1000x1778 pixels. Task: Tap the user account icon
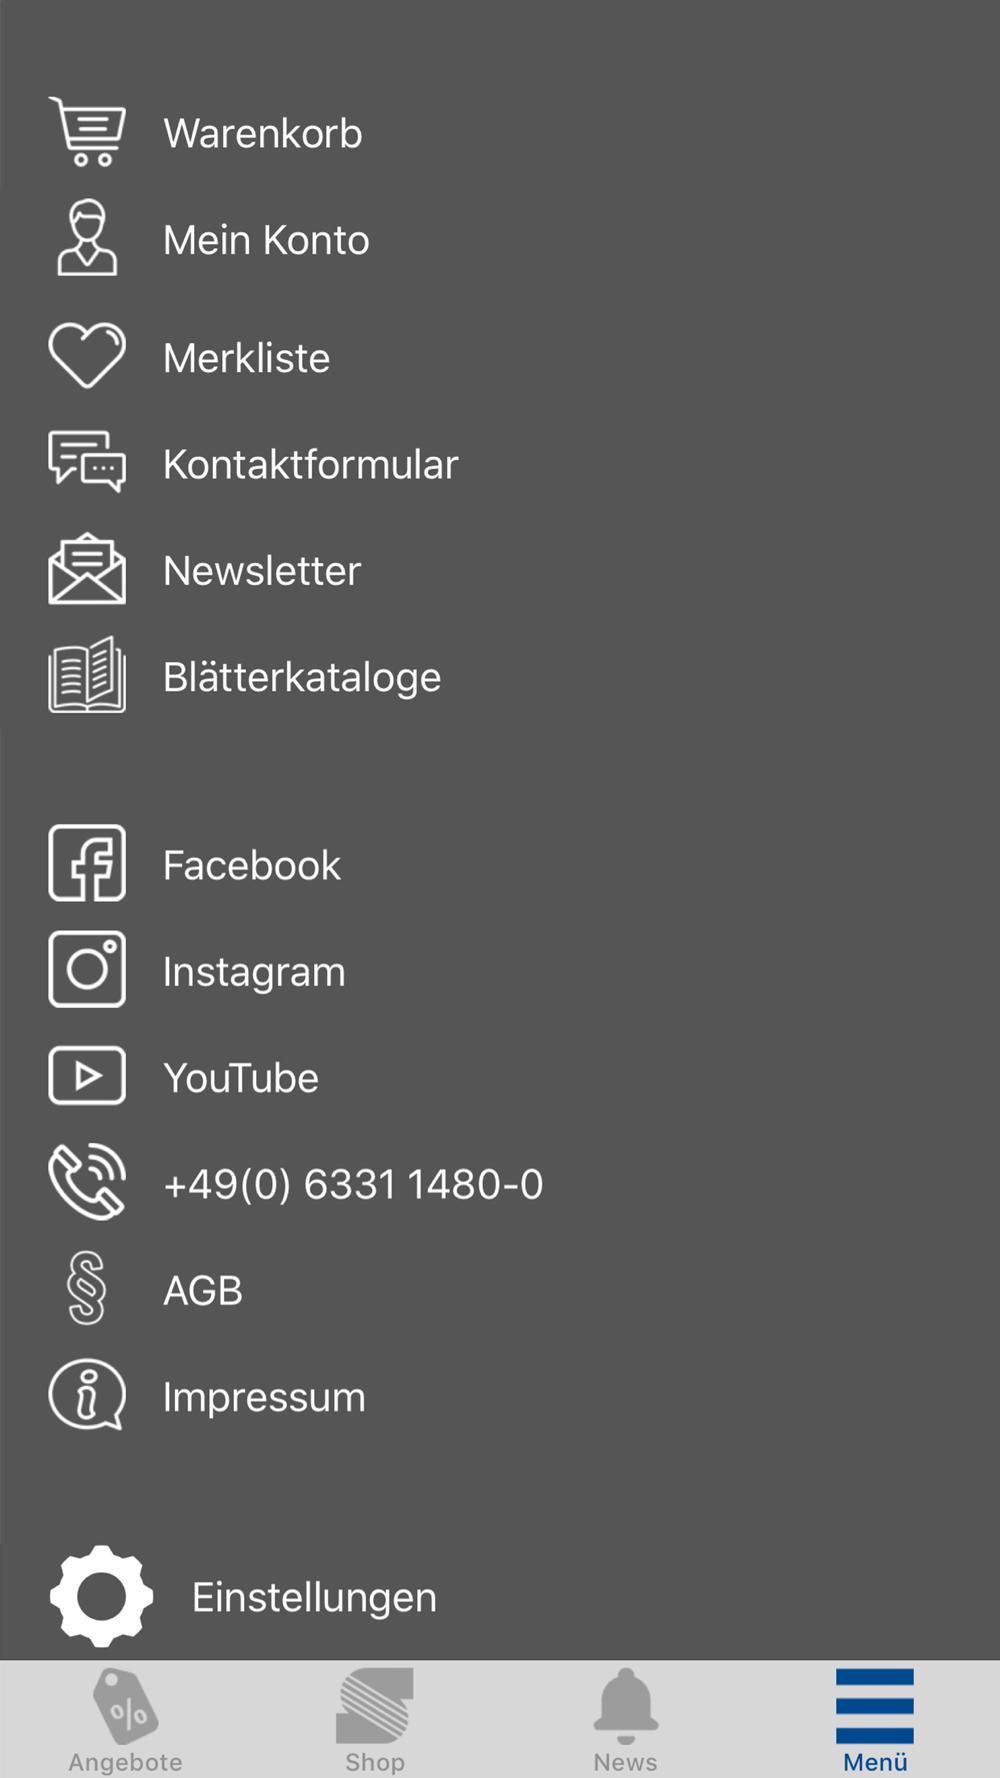coord(87,238)
